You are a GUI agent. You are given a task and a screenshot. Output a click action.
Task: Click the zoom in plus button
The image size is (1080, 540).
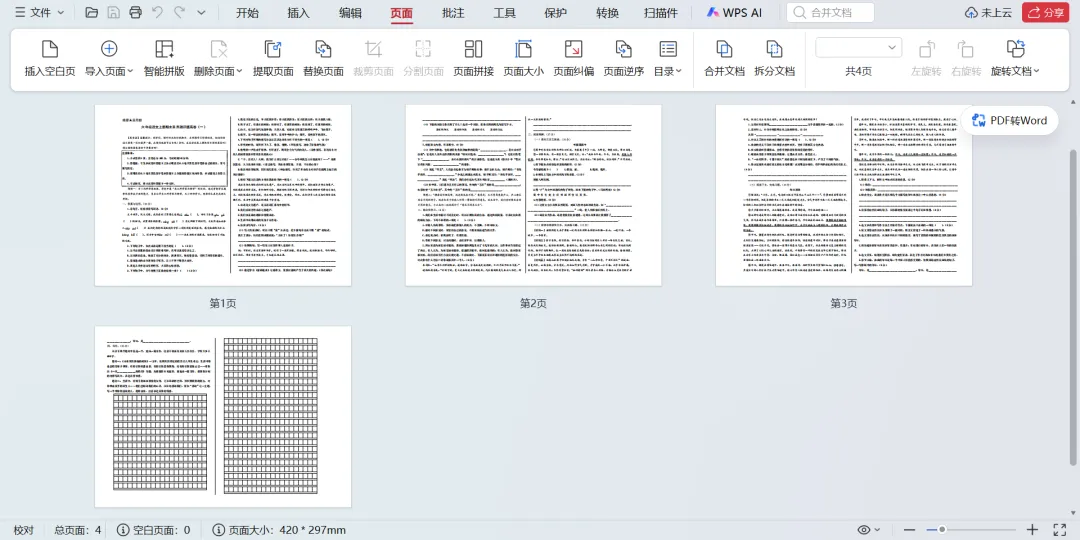[x=1032, y=530]
